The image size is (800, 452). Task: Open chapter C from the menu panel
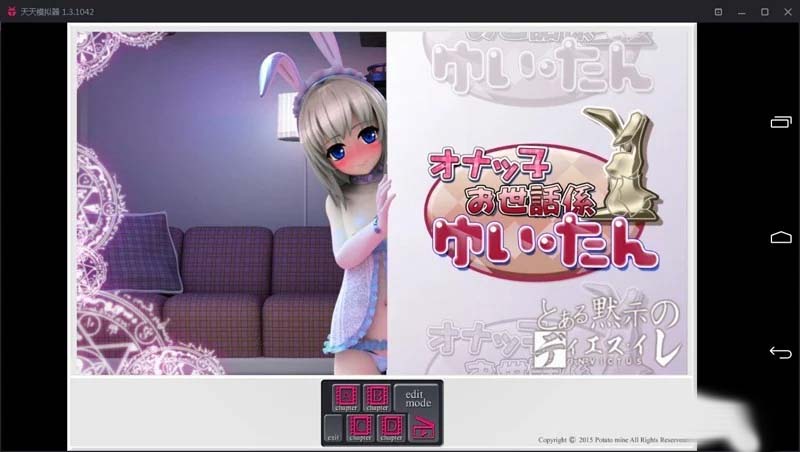(x=360, y=428)
